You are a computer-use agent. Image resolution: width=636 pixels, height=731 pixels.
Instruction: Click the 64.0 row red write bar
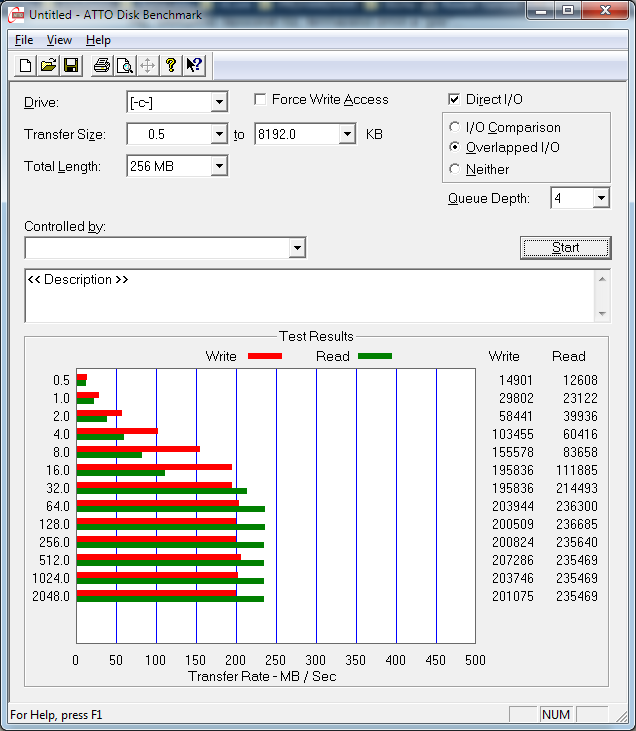(x=158, y=503)
